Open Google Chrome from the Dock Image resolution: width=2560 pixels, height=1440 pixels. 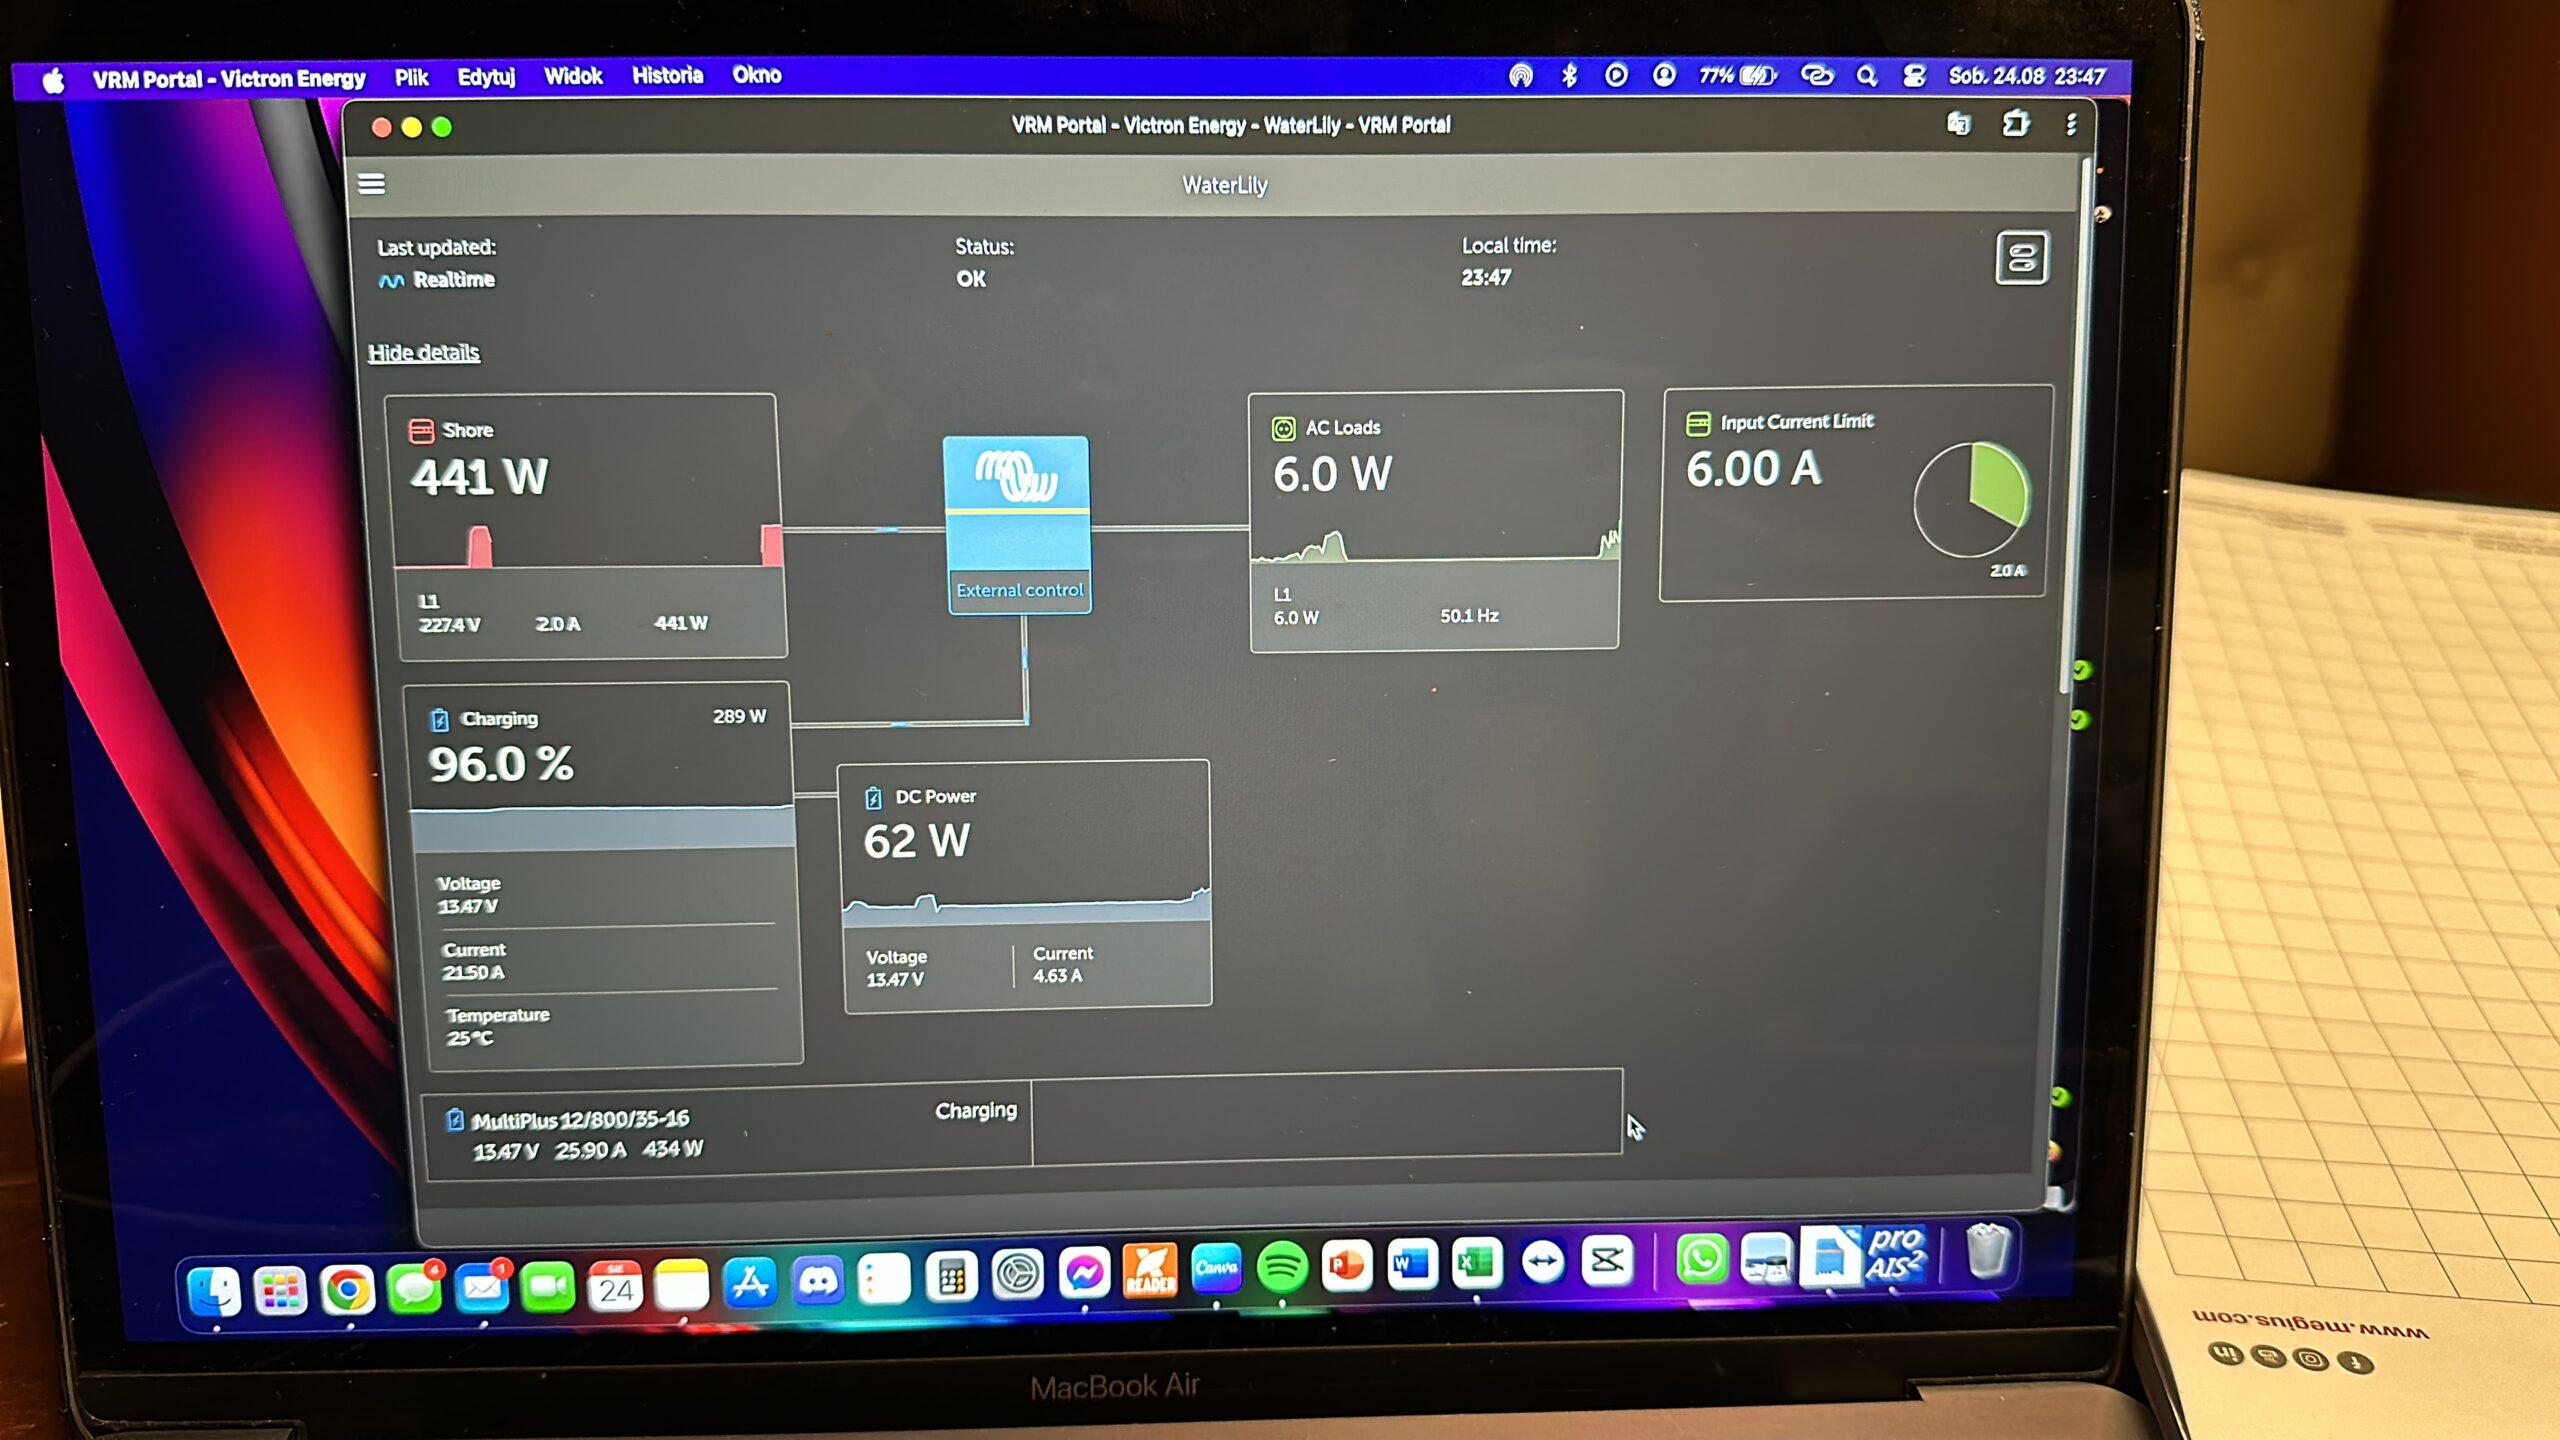click(x=347, y=1290)
